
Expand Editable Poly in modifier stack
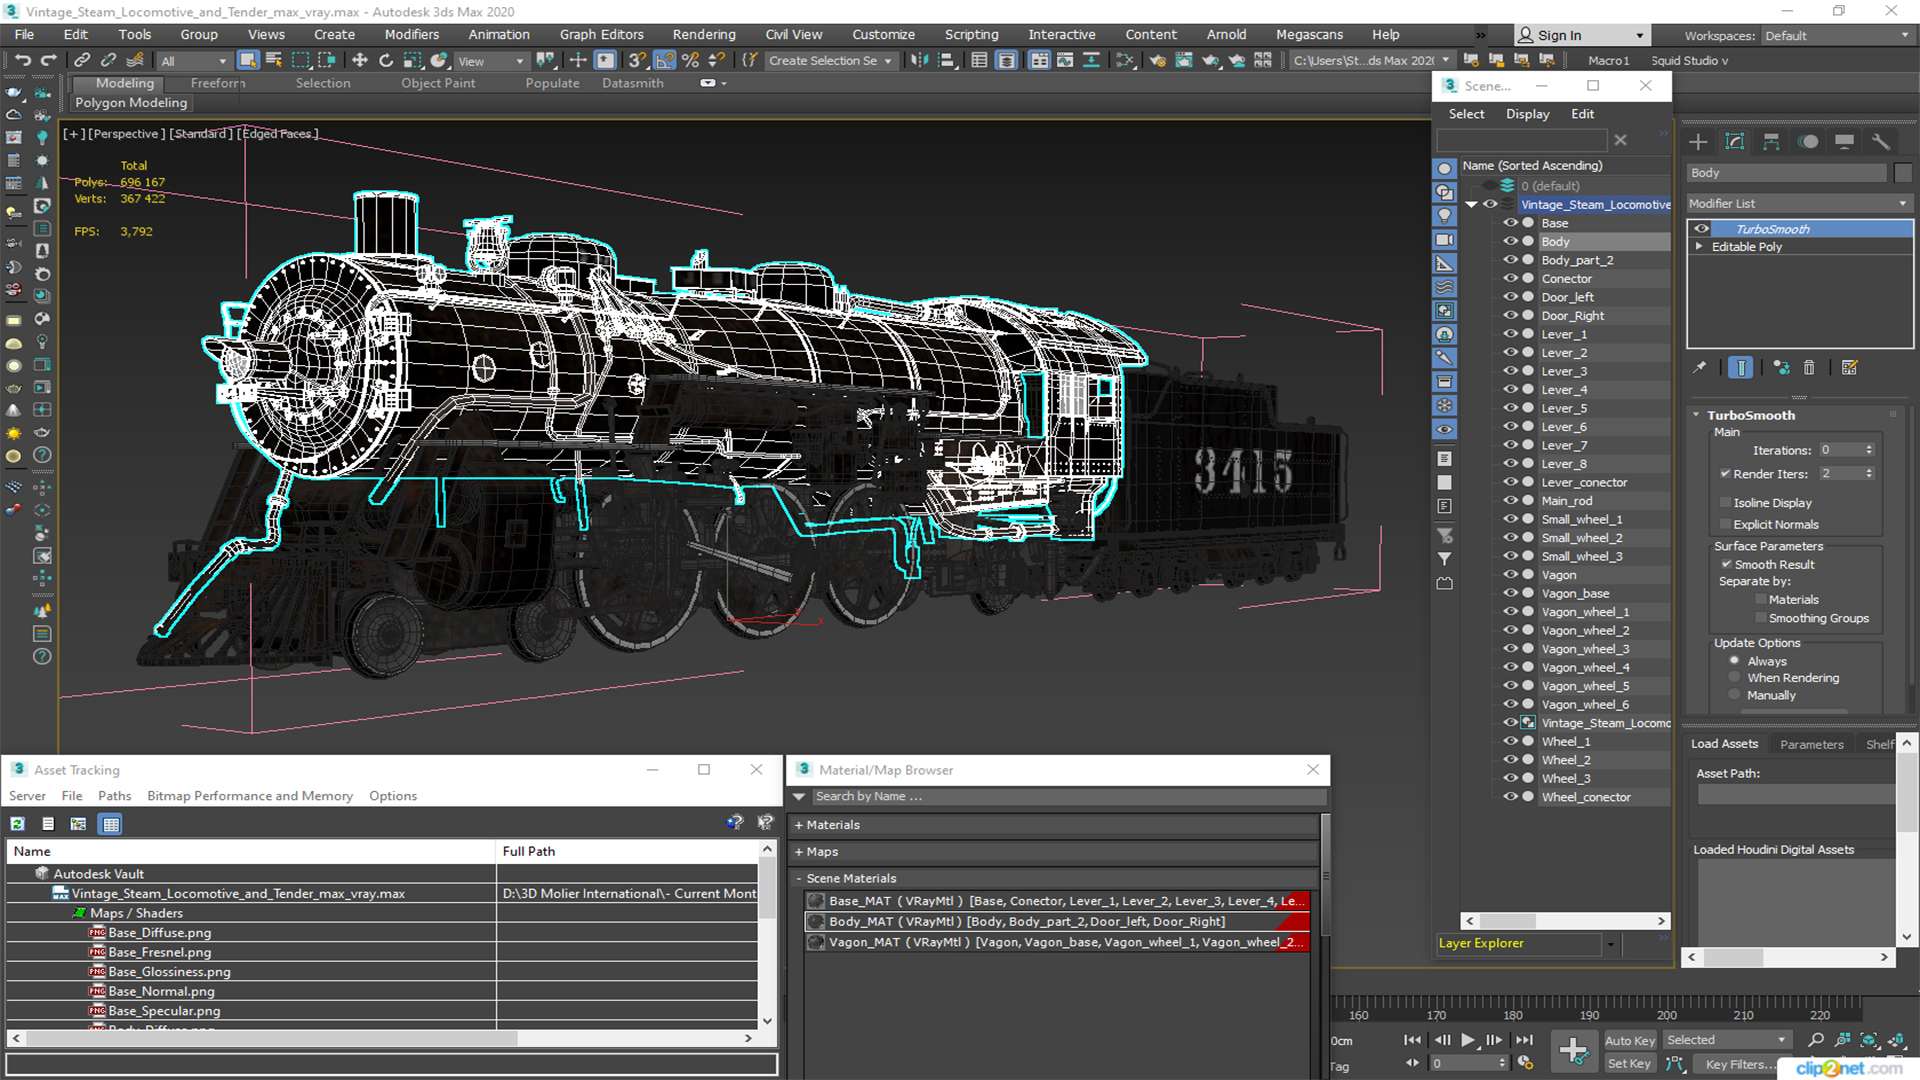1698,247
